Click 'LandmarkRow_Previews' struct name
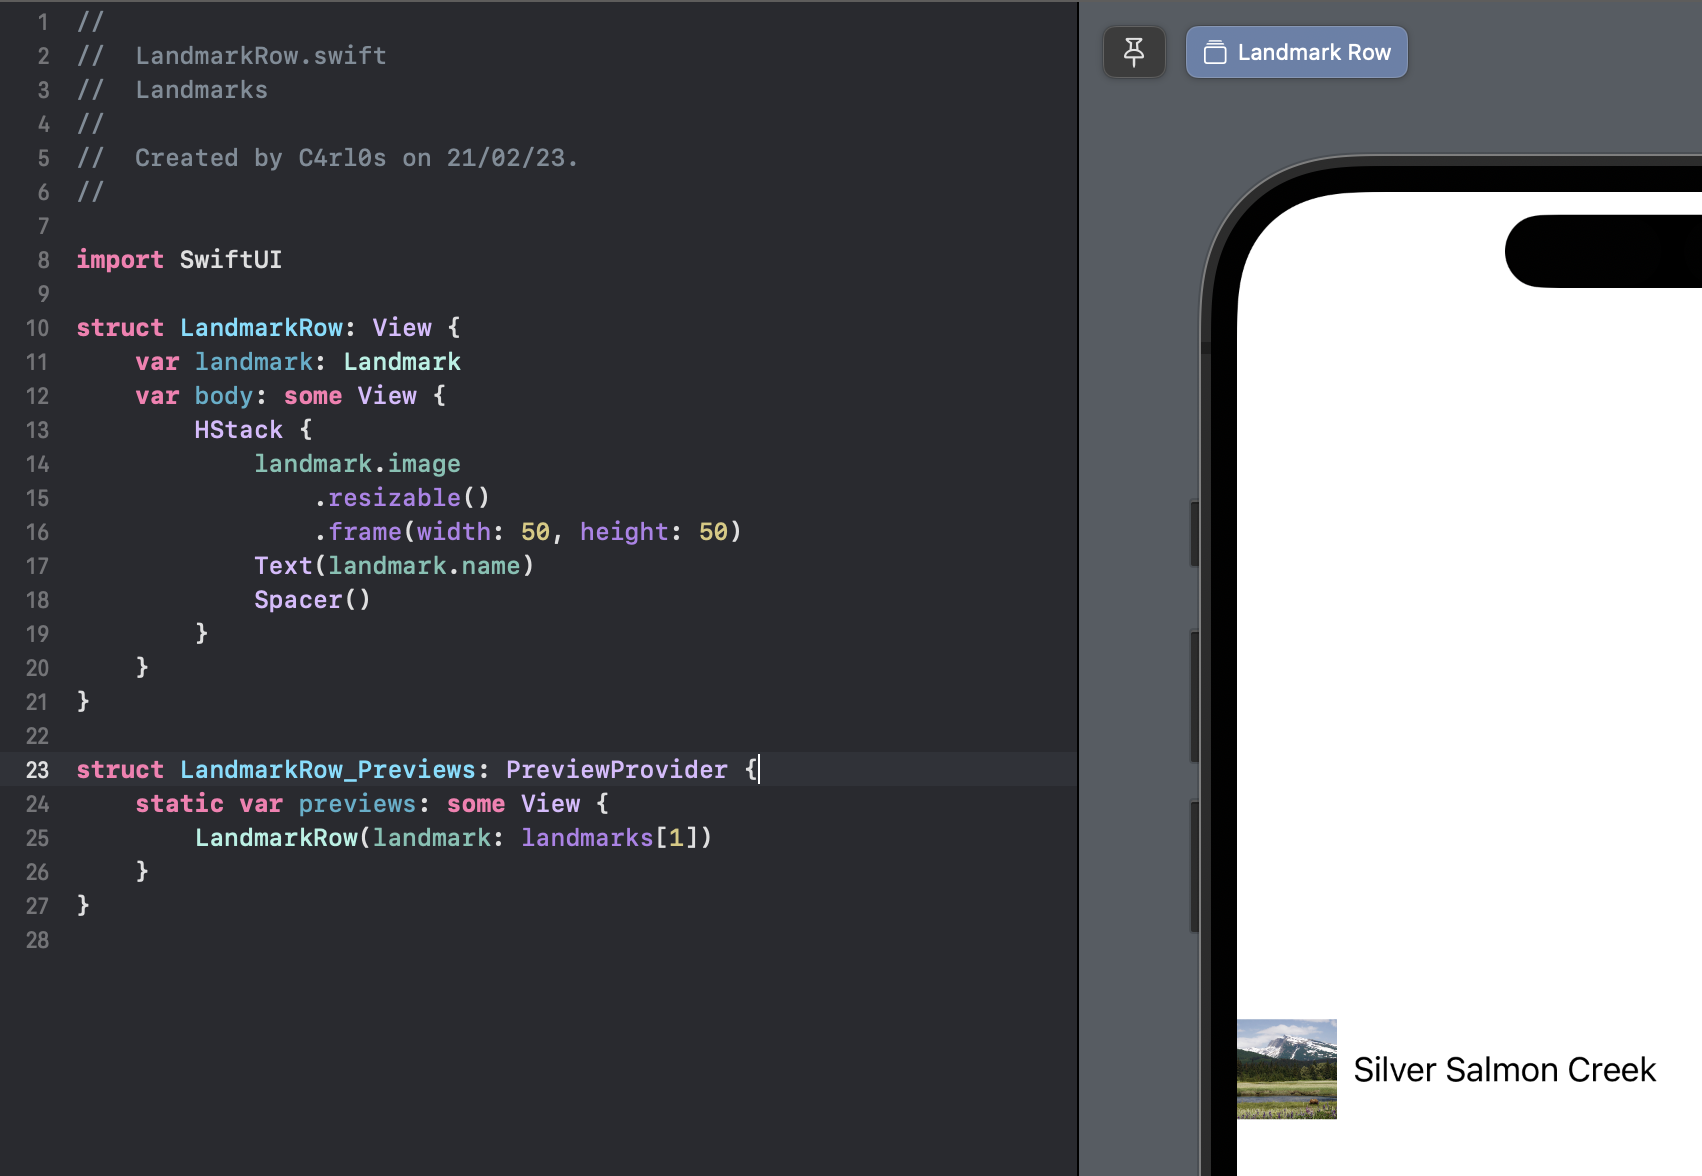 click(x=328, y=770)
